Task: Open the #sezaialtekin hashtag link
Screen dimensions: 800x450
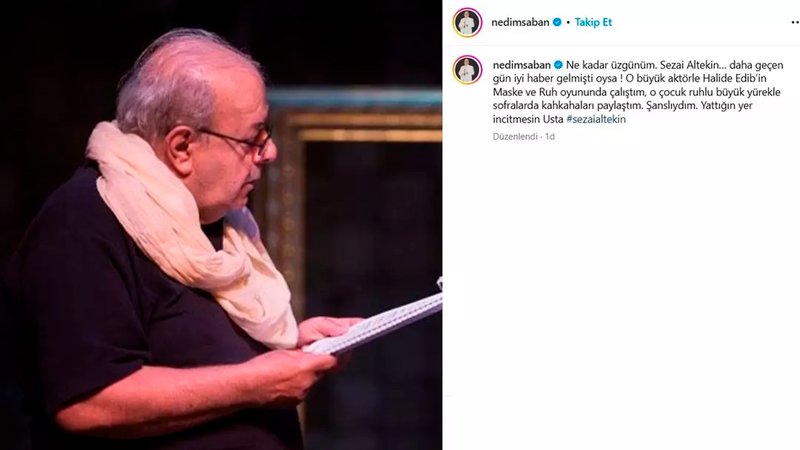Action: click(x=596, y=119)
